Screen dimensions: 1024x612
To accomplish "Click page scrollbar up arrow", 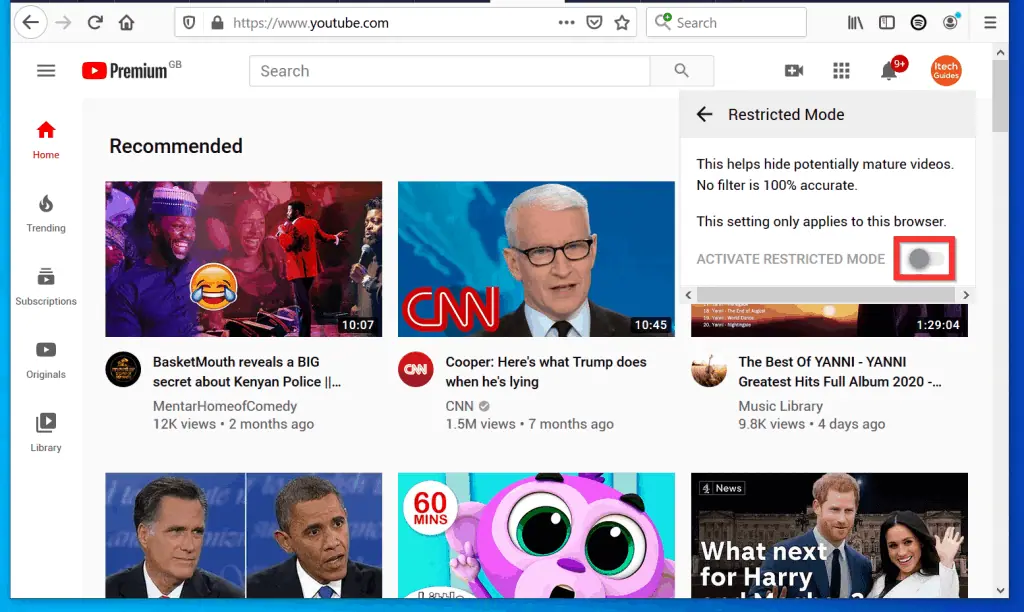I will pyautogui.click(x=1000, y=52).
